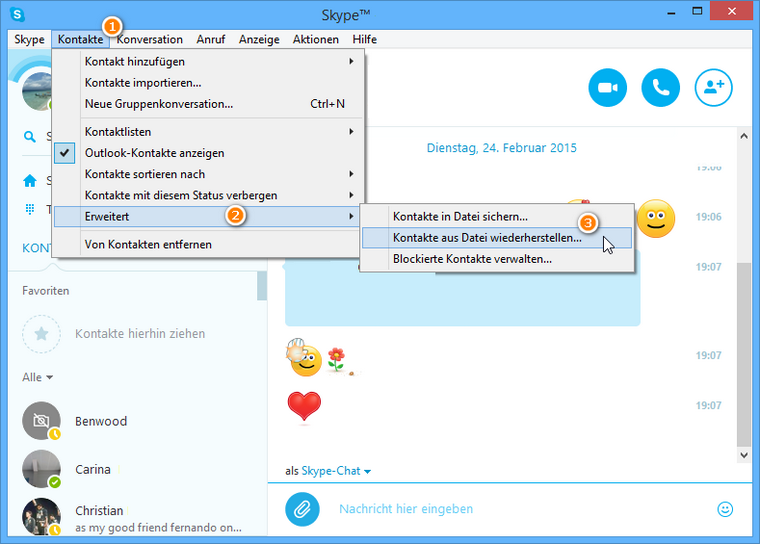760x544 pixels.
Task: Click Benwood's avatar picture
Action: coord(41,421)
